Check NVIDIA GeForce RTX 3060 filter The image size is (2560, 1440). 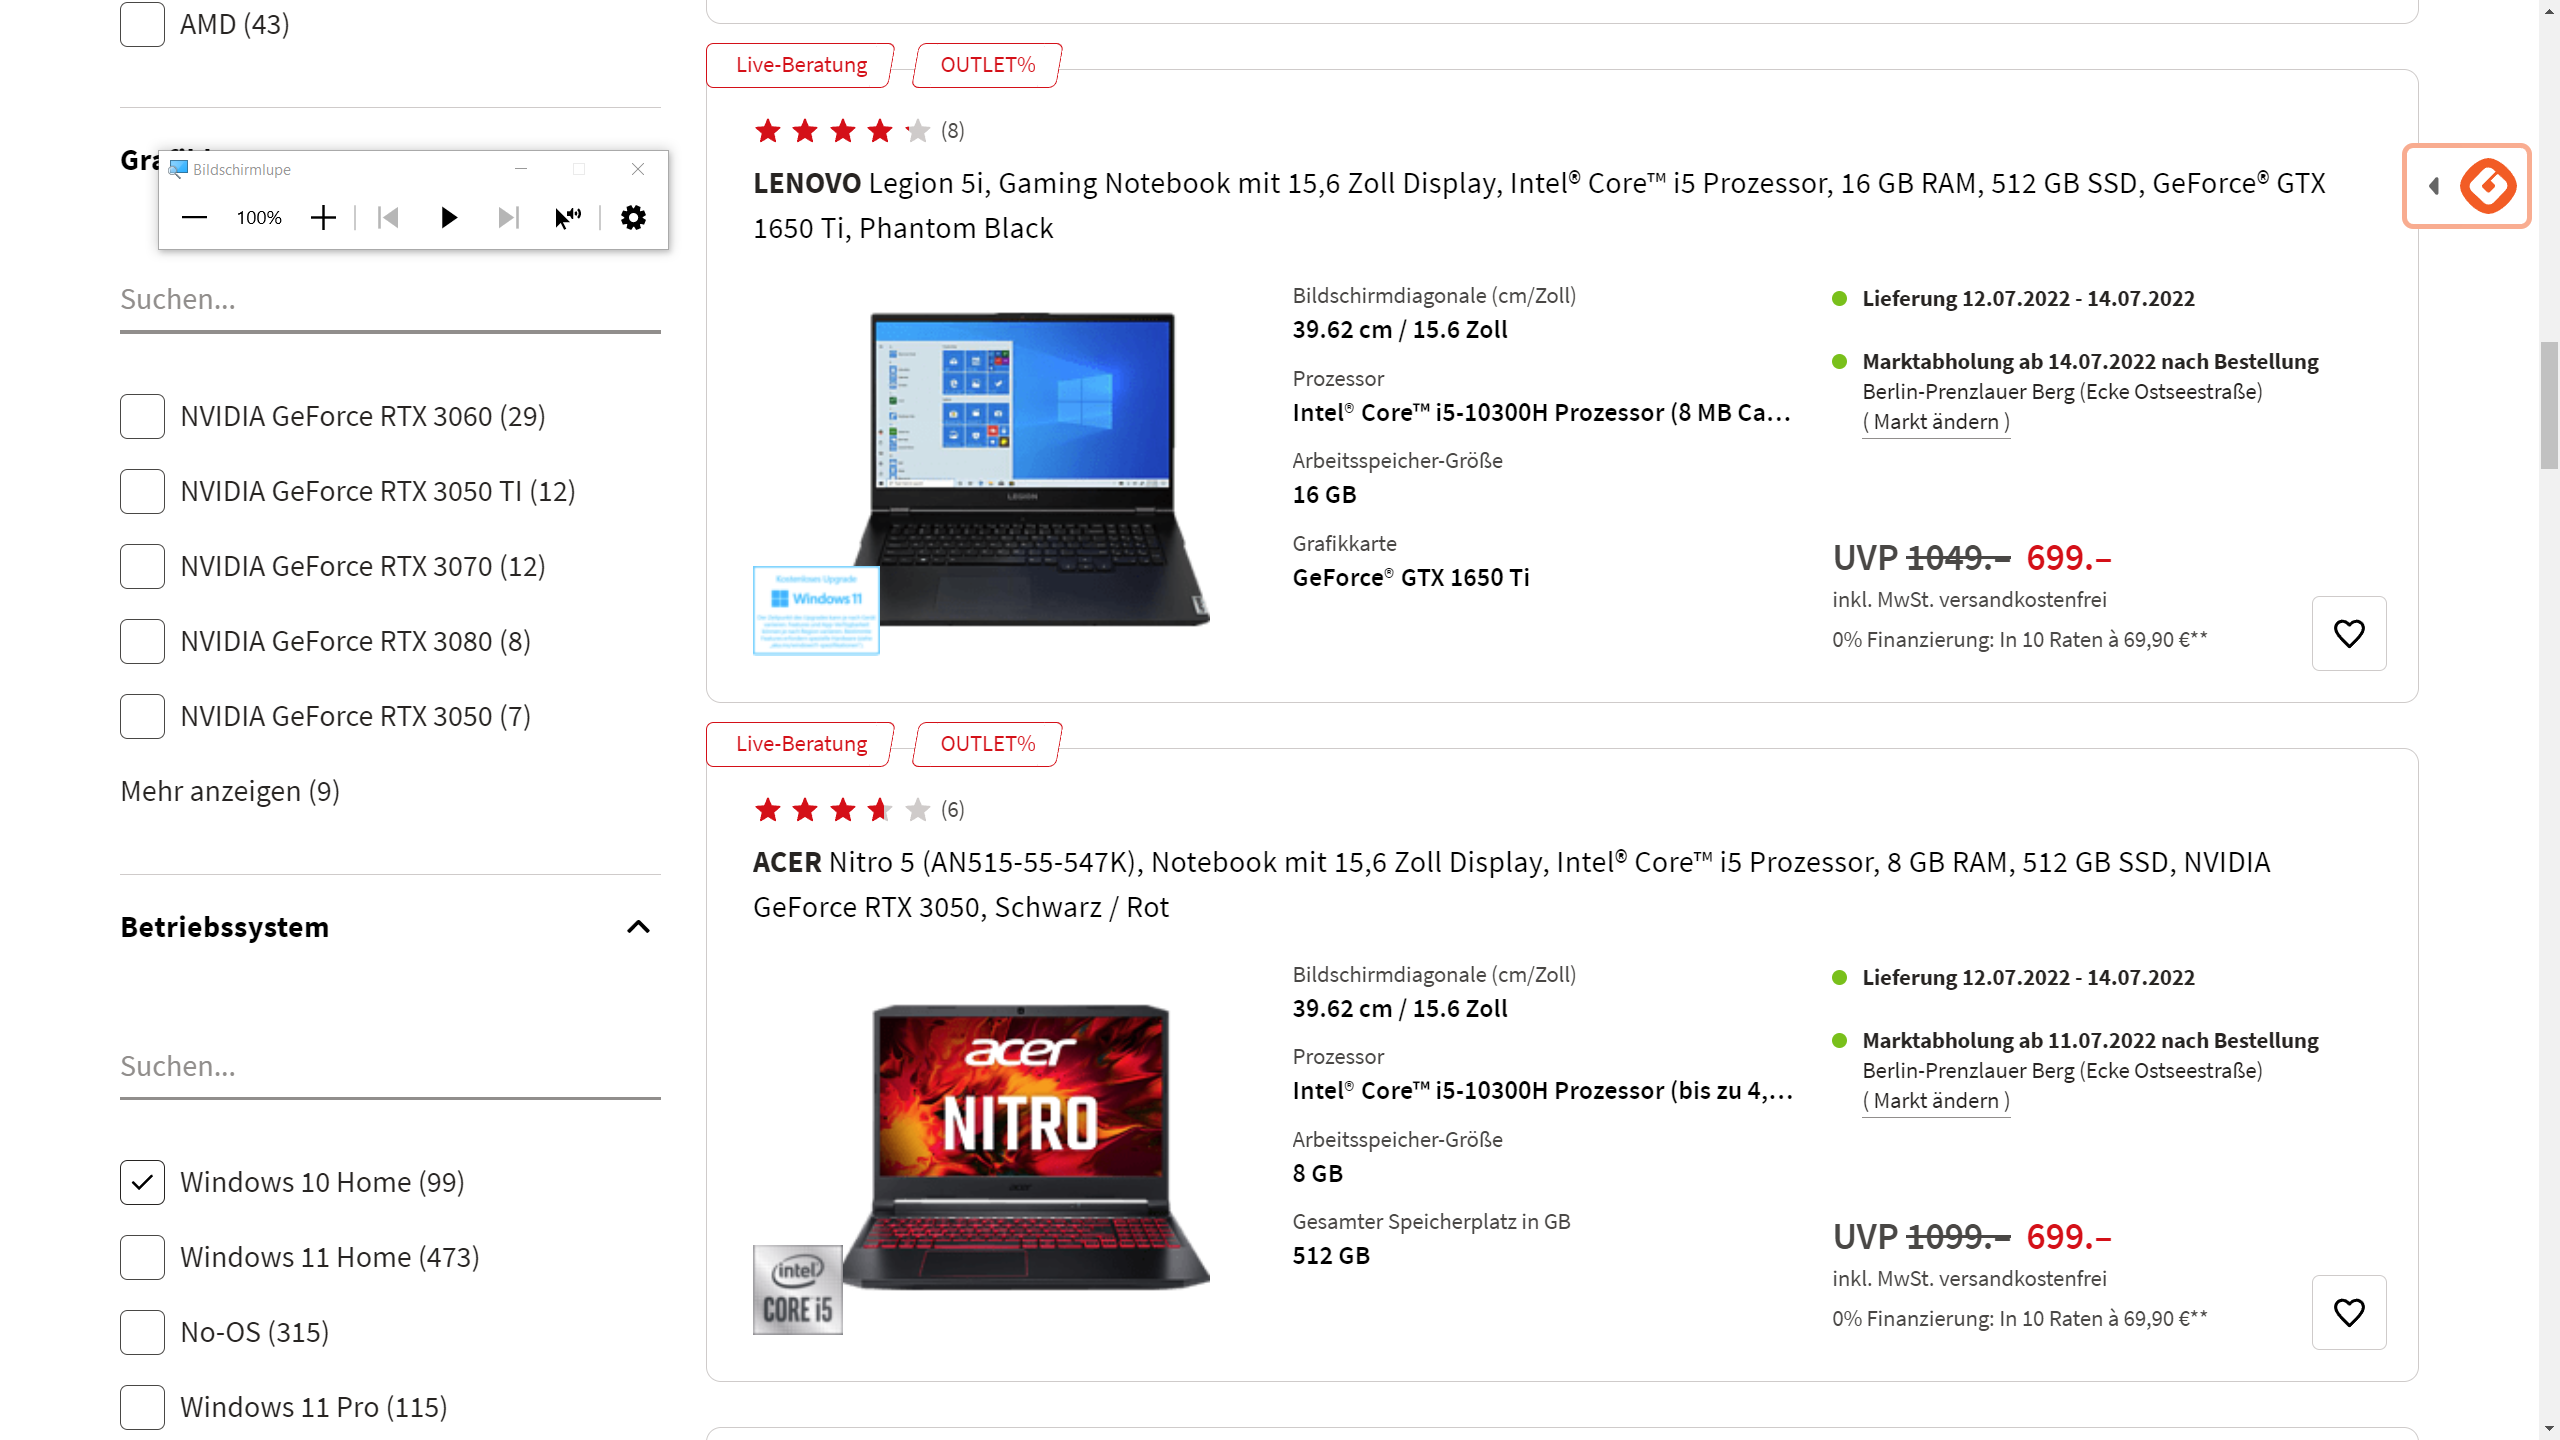pyautogui.click(x=142, y=416)
